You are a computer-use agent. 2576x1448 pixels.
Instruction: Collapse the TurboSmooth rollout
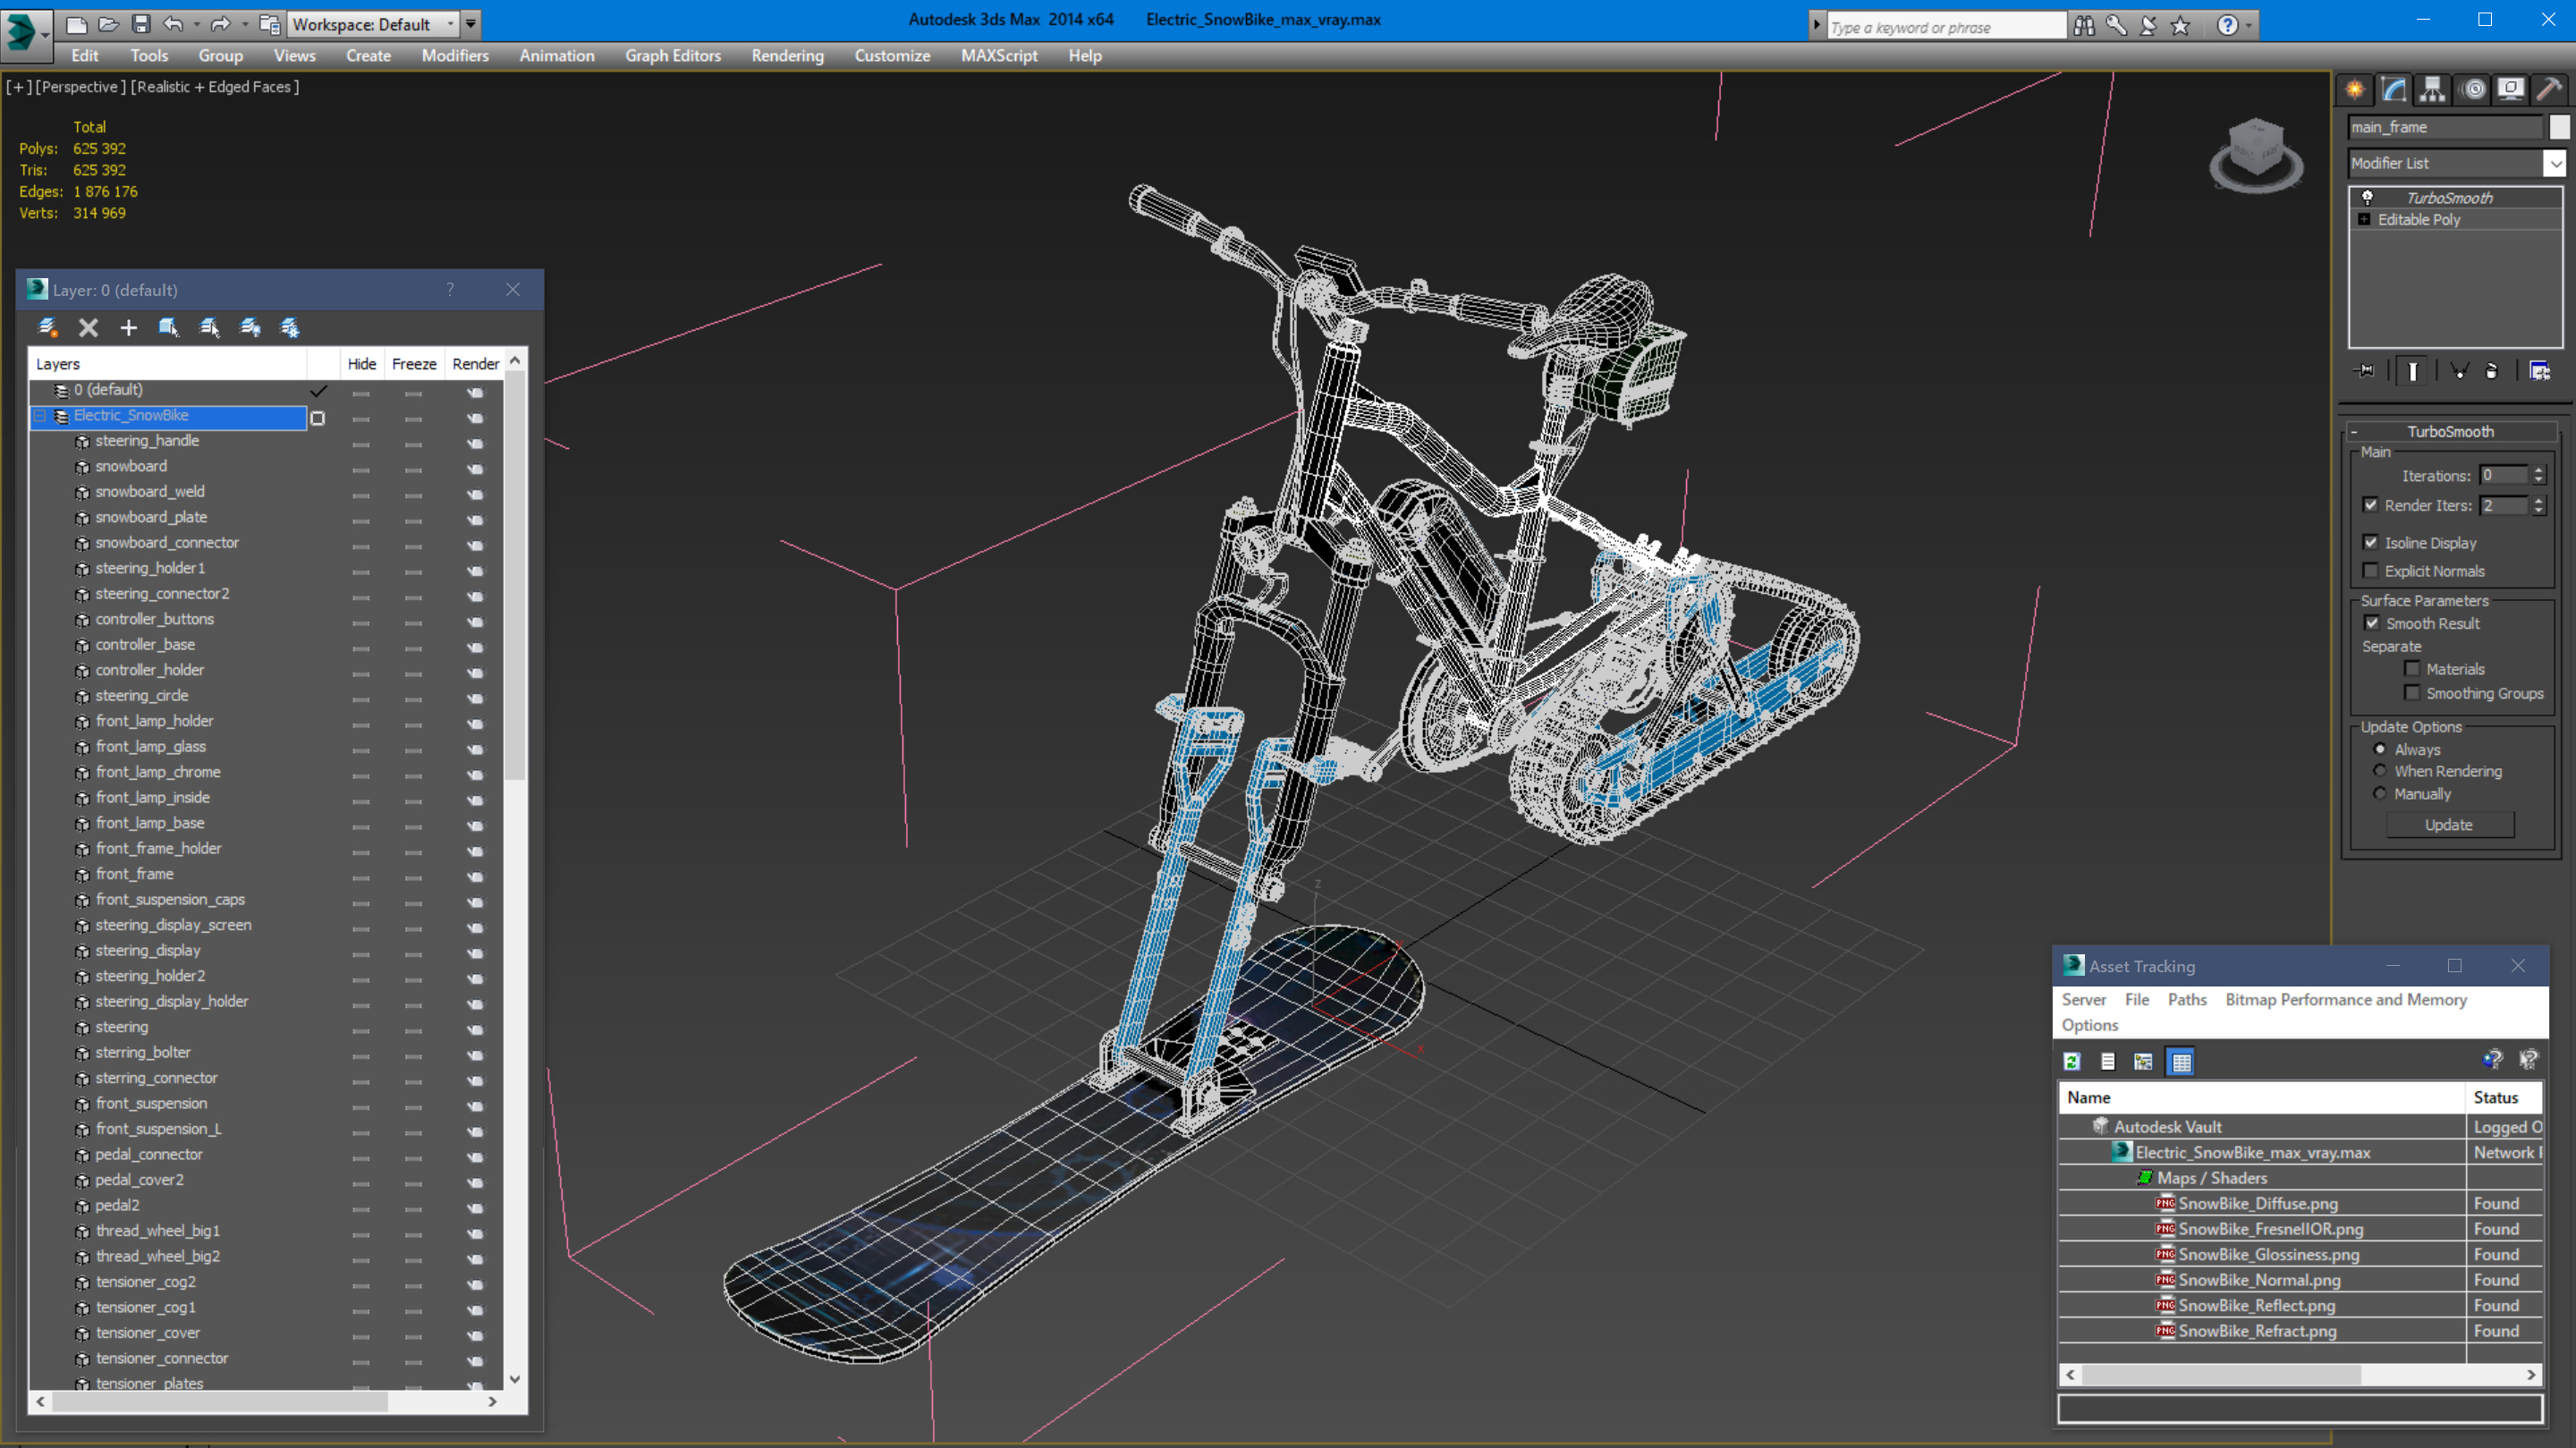(x=2354, y=431)
